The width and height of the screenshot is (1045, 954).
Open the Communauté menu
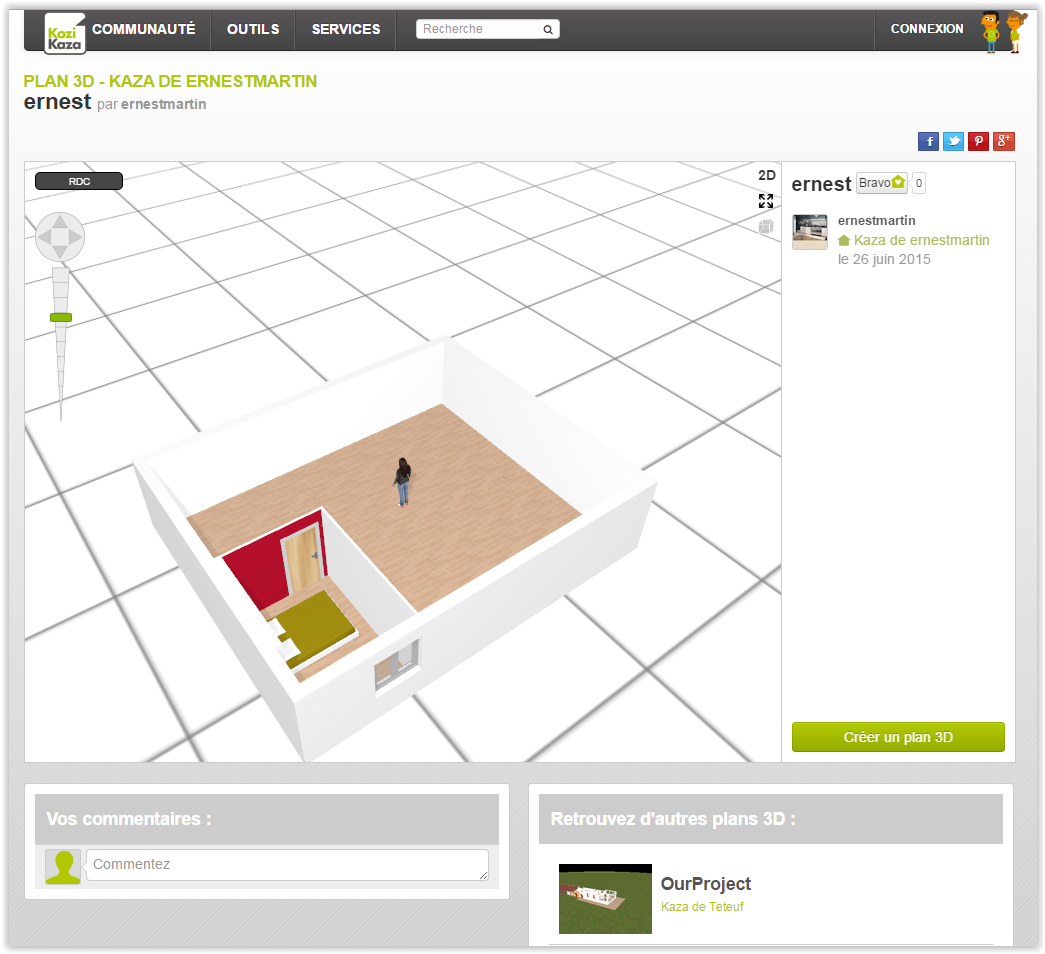click(144, 30)
